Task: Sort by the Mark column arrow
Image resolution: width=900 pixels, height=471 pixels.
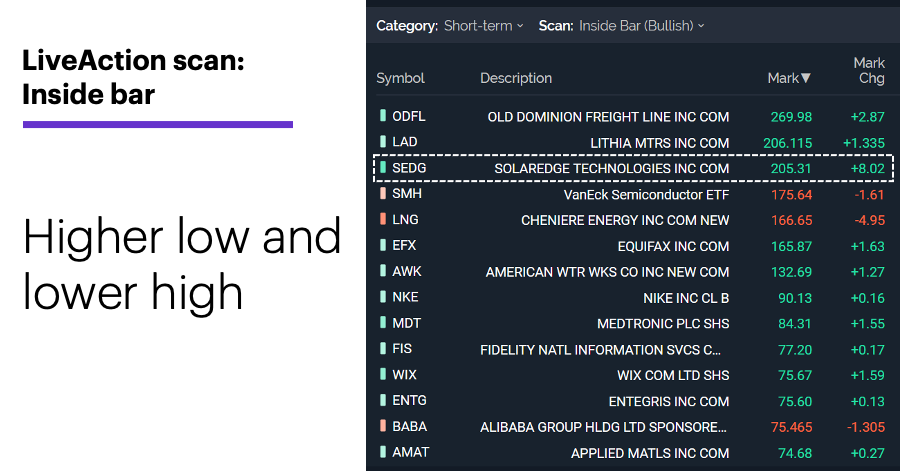Action: pos(805,78)
